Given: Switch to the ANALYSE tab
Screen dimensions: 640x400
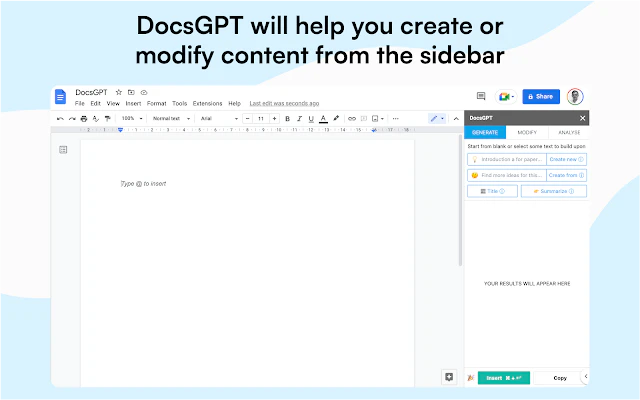Looking at the screenshot, I should [x=569, y=132].
